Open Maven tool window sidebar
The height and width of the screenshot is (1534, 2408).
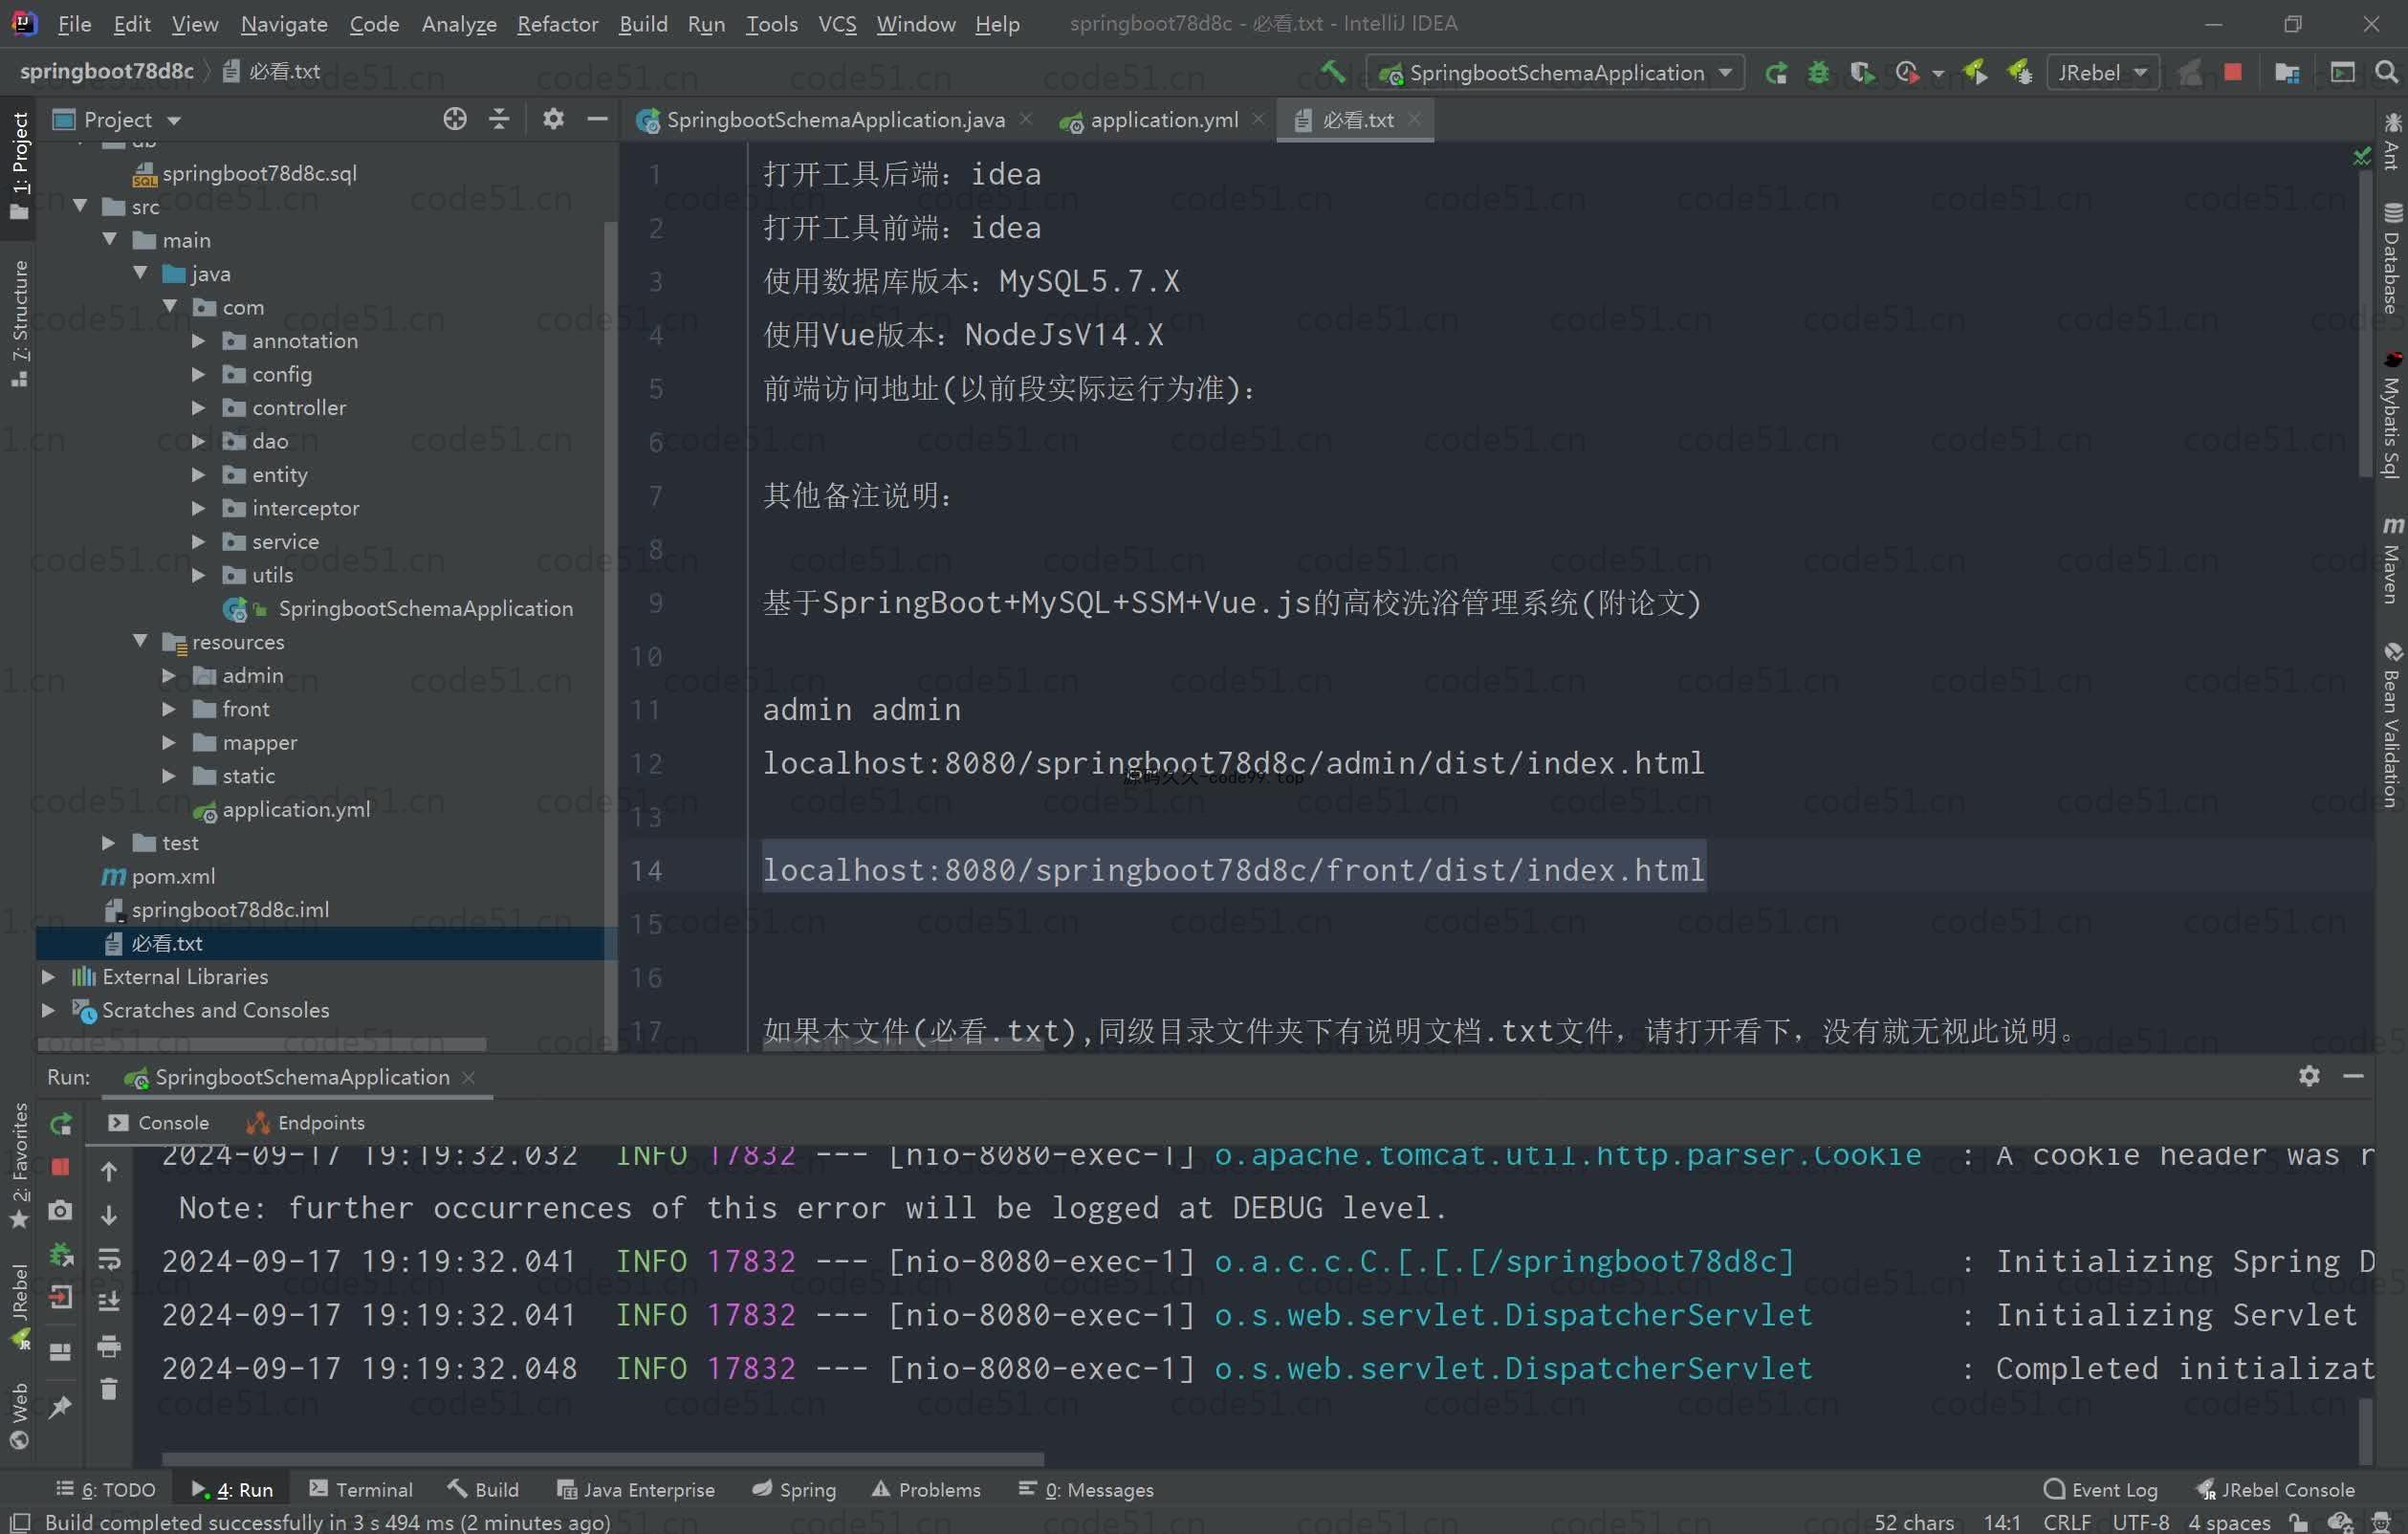point(2392,560)
